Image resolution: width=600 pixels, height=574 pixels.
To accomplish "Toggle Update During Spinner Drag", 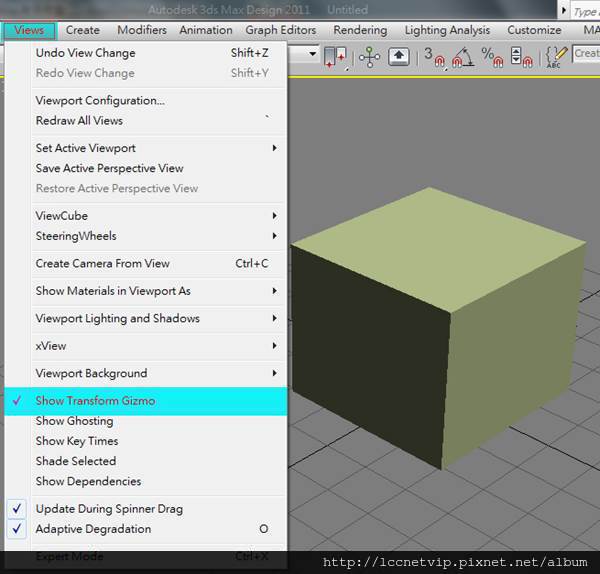I will (109, 509).
